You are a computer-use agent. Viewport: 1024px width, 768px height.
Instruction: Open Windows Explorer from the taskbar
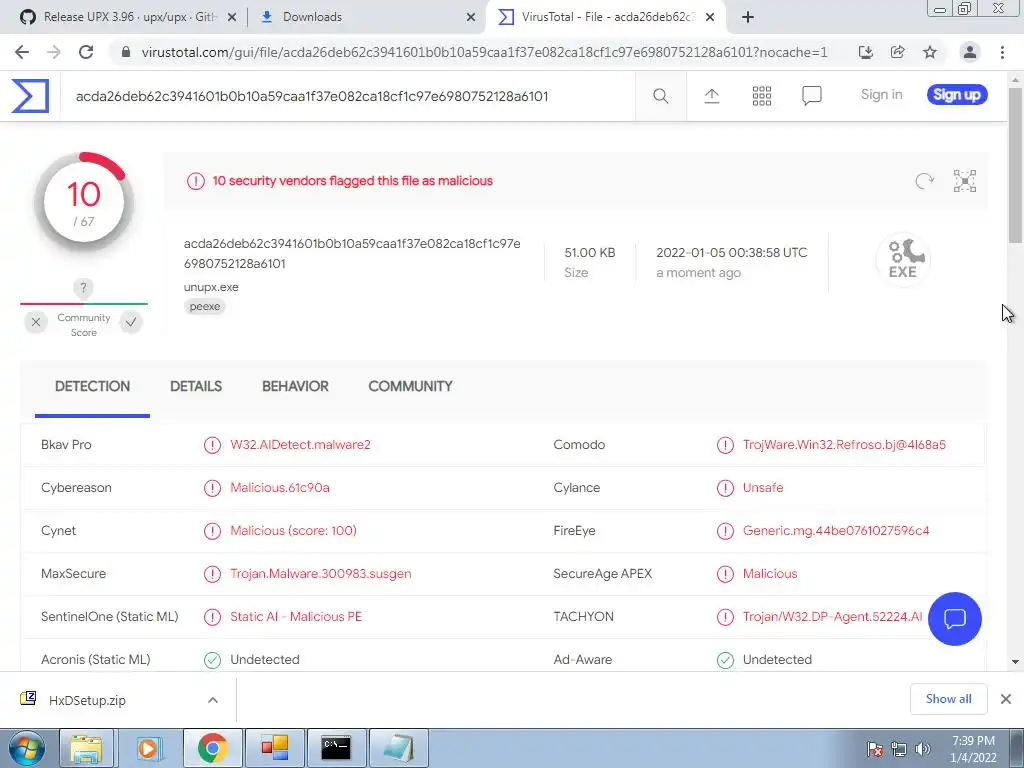click(86, 748)
